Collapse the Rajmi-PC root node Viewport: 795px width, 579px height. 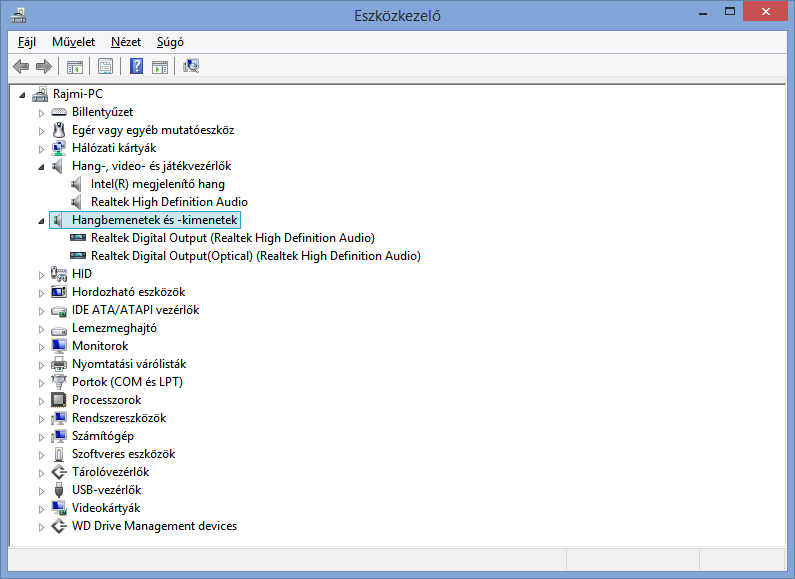22,95
